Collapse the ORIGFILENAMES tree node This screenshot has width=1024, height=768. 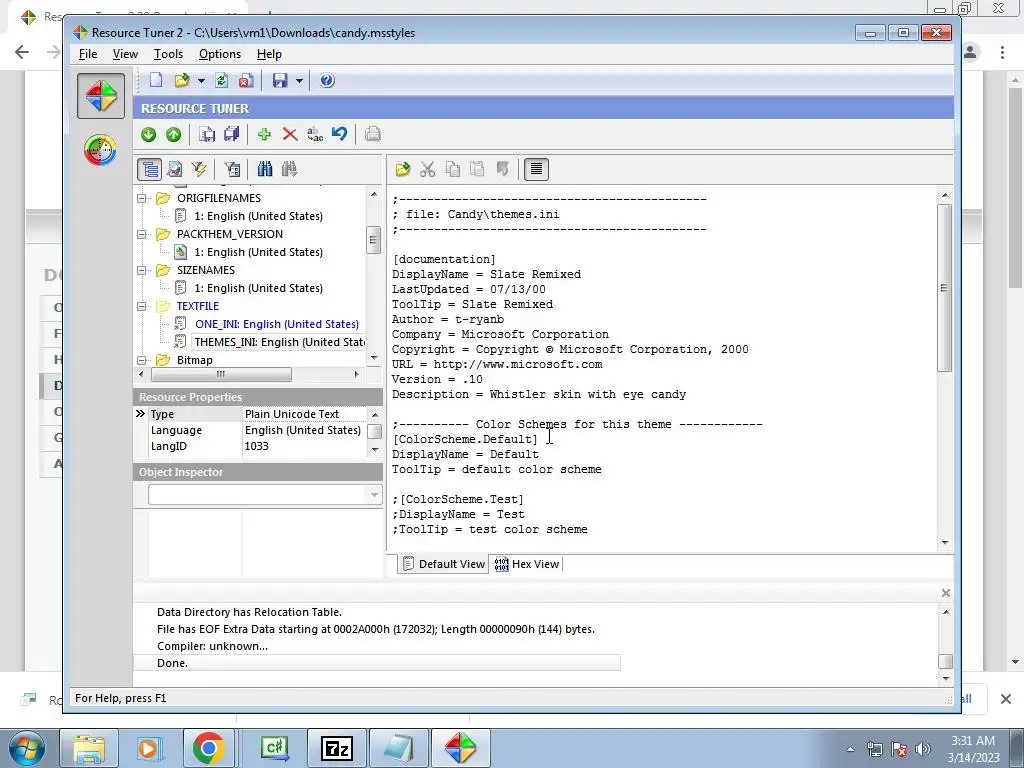(142, 198)
